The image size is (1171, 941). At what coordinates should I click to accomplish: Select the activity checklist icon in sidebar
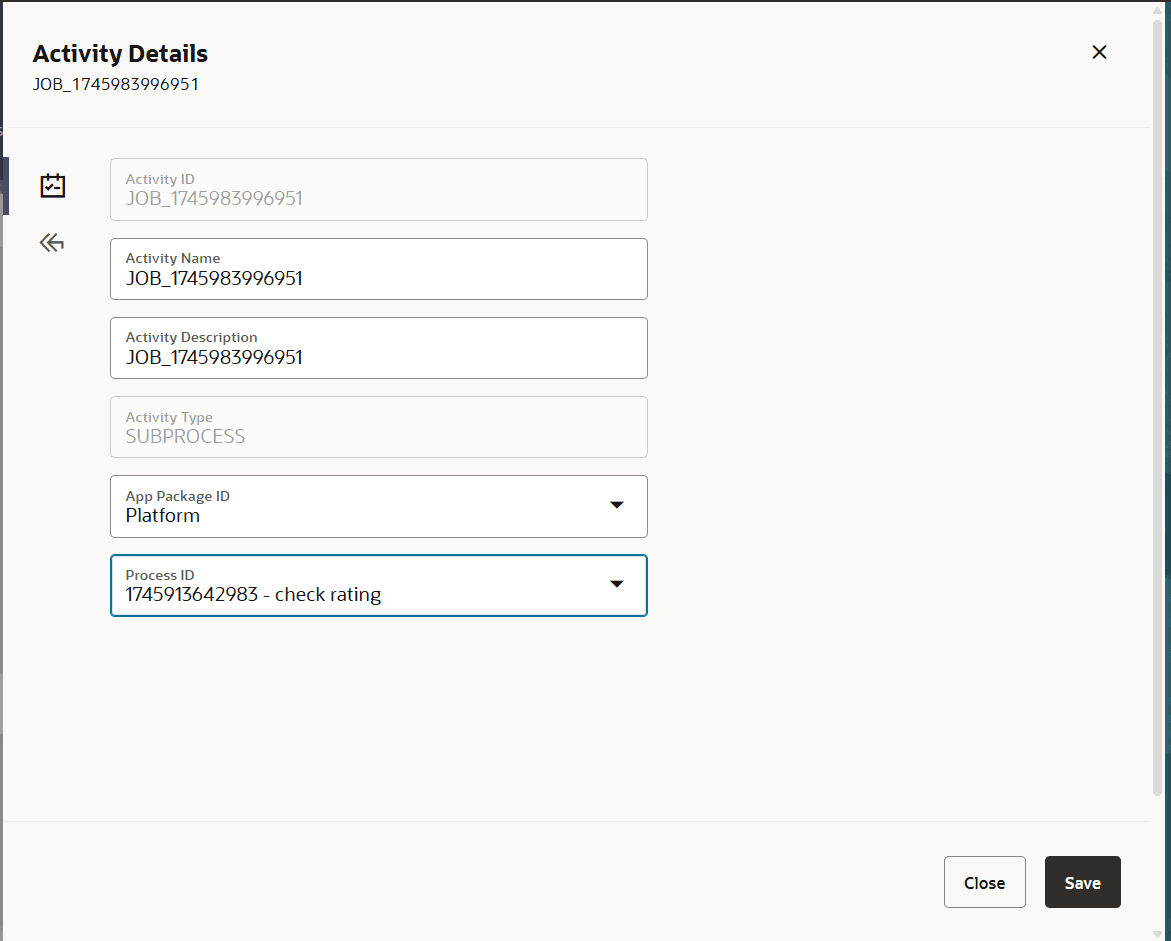click(x=52, y=185)
